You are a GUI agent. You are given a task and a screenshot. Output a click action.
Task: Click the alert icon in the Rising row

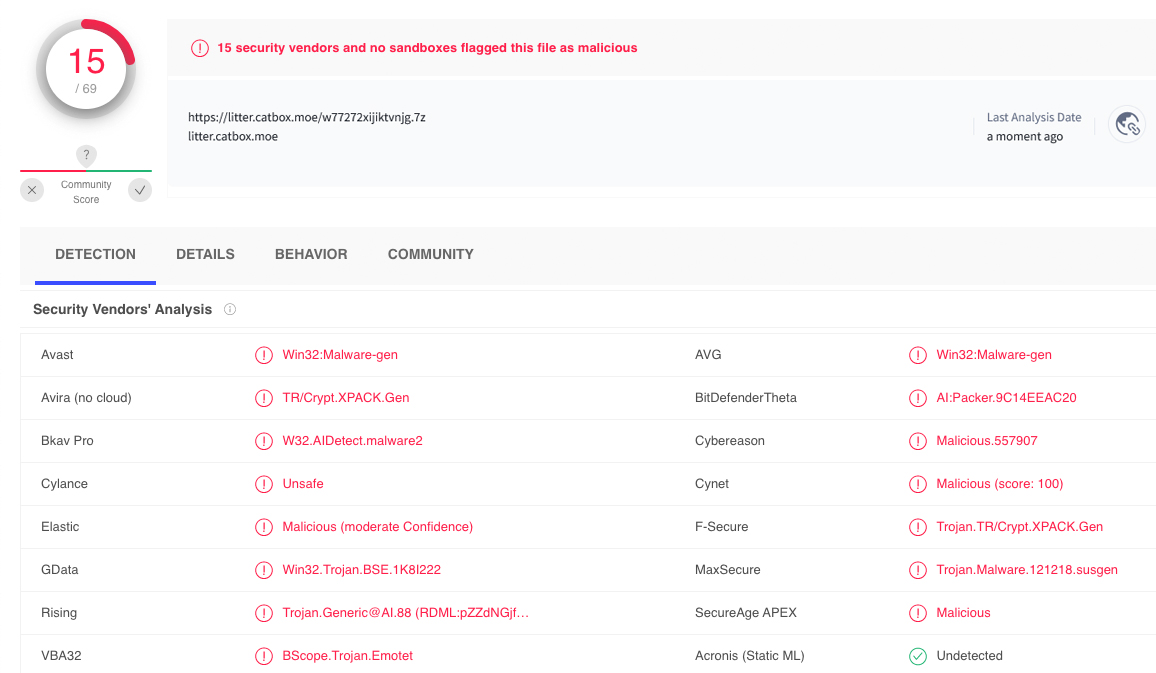264,613
